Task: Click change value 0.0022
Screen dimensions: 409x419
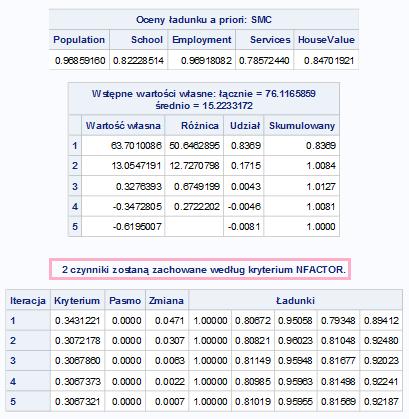Action: tap(170, 381)
